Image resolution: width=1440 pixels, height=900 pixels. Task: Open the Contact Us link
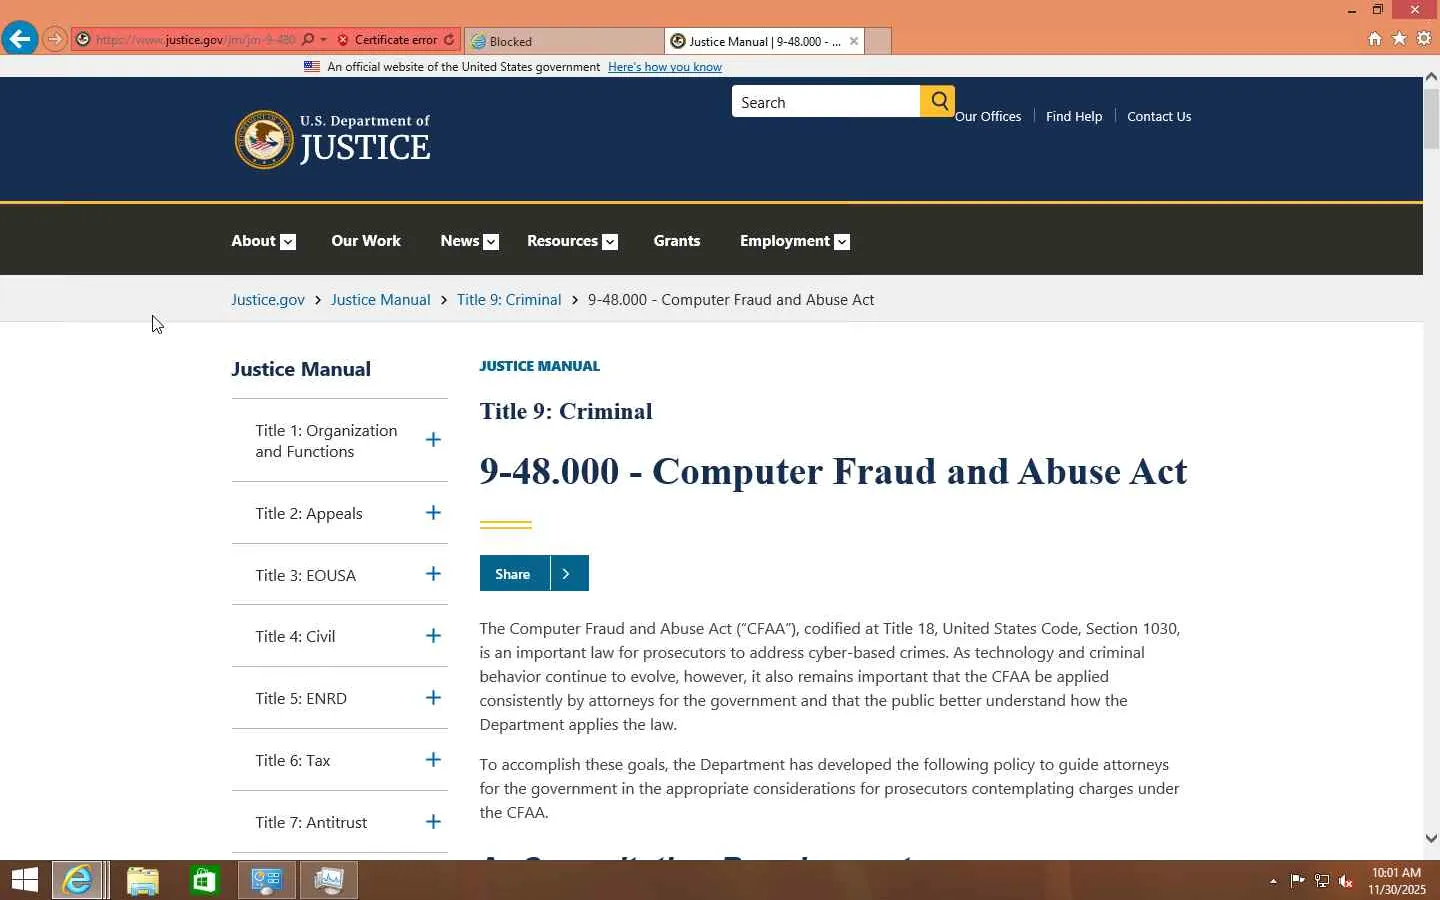click(1159, 116)
